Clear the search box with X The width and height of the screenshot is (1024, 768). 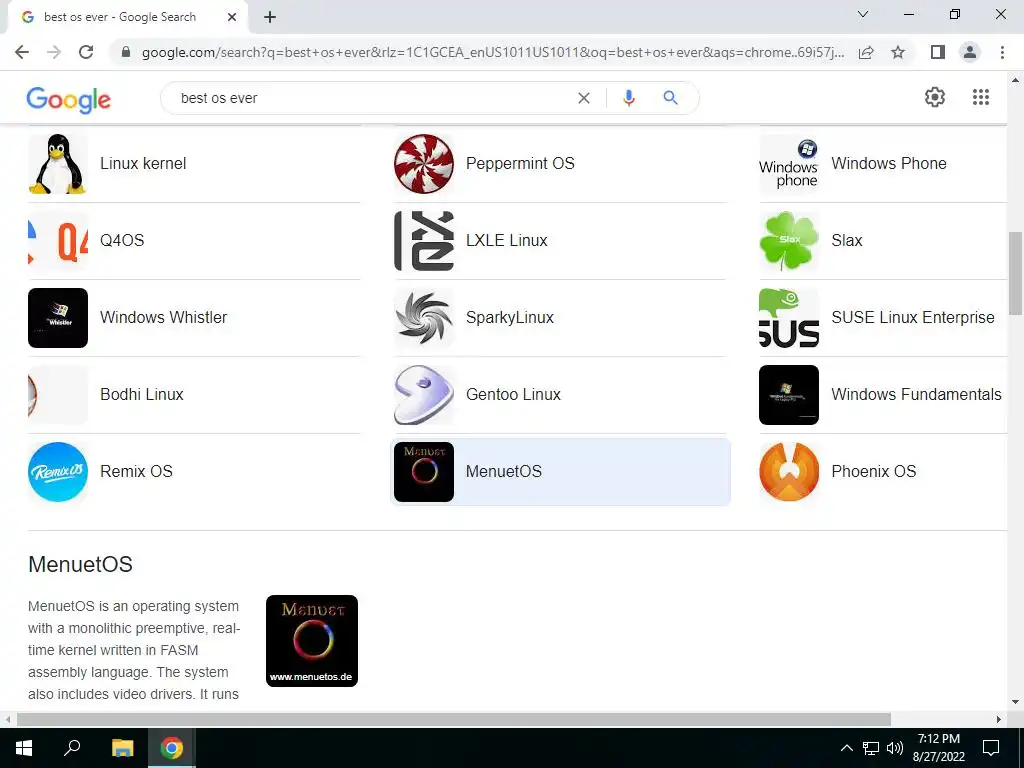584,98
